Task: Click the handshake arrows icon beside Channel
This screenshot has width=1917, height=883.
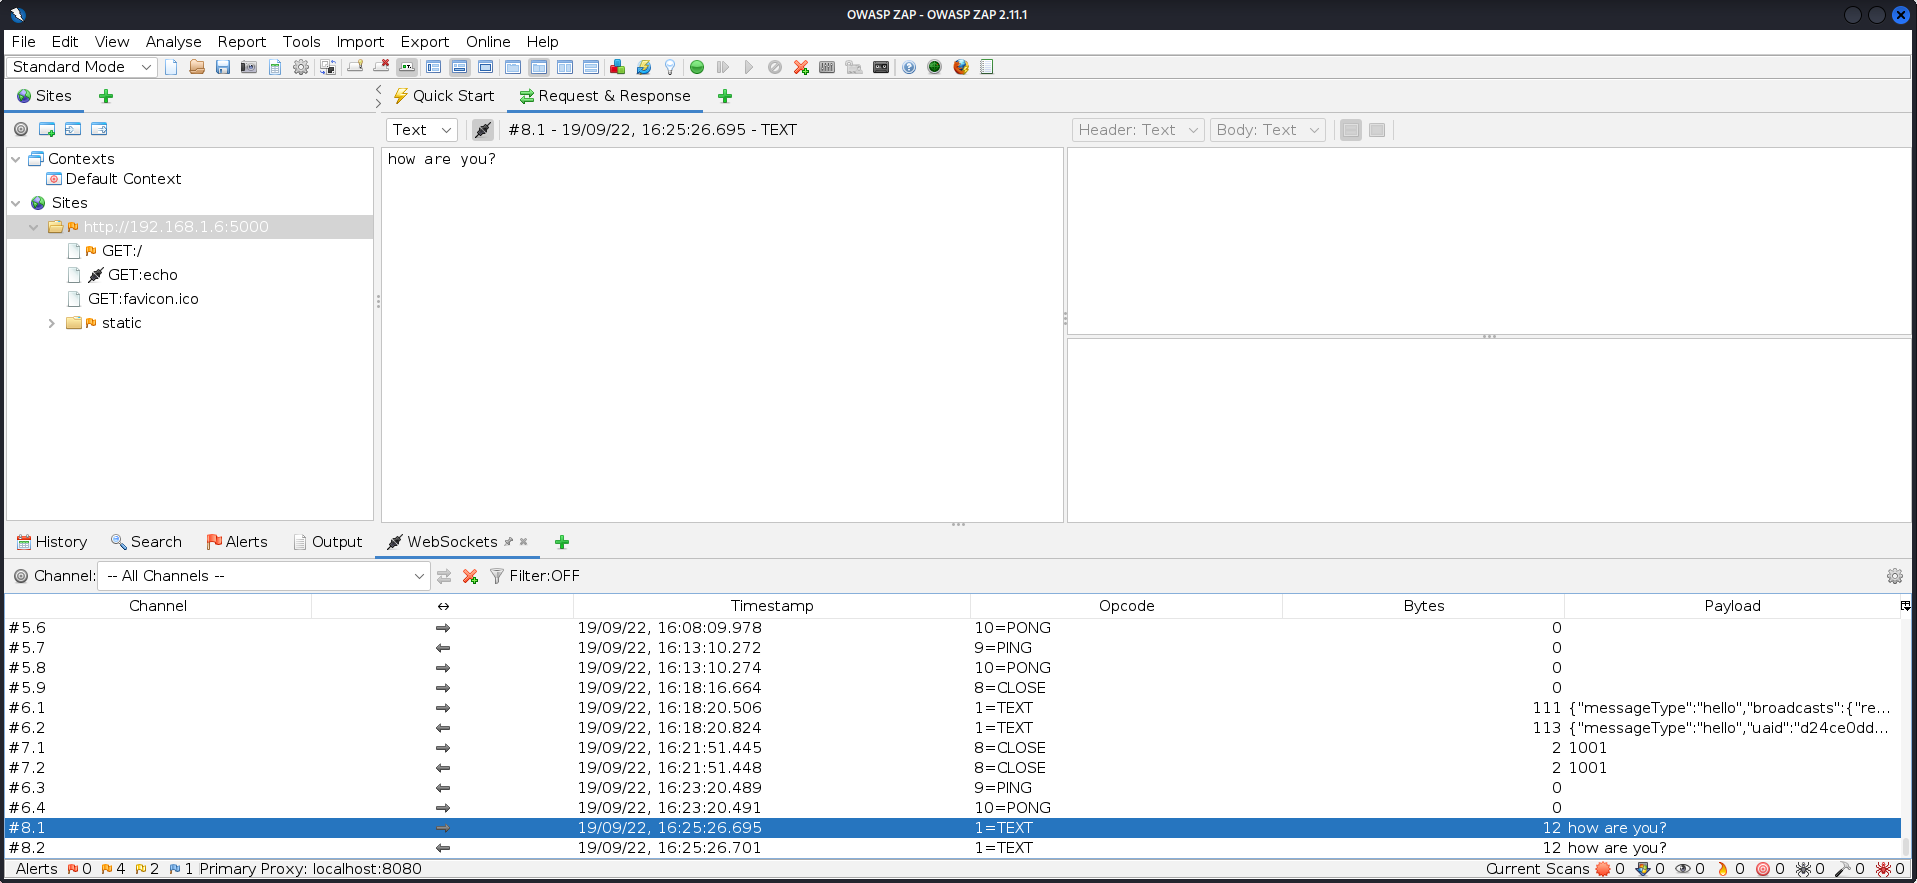Action: click(444, 576)
